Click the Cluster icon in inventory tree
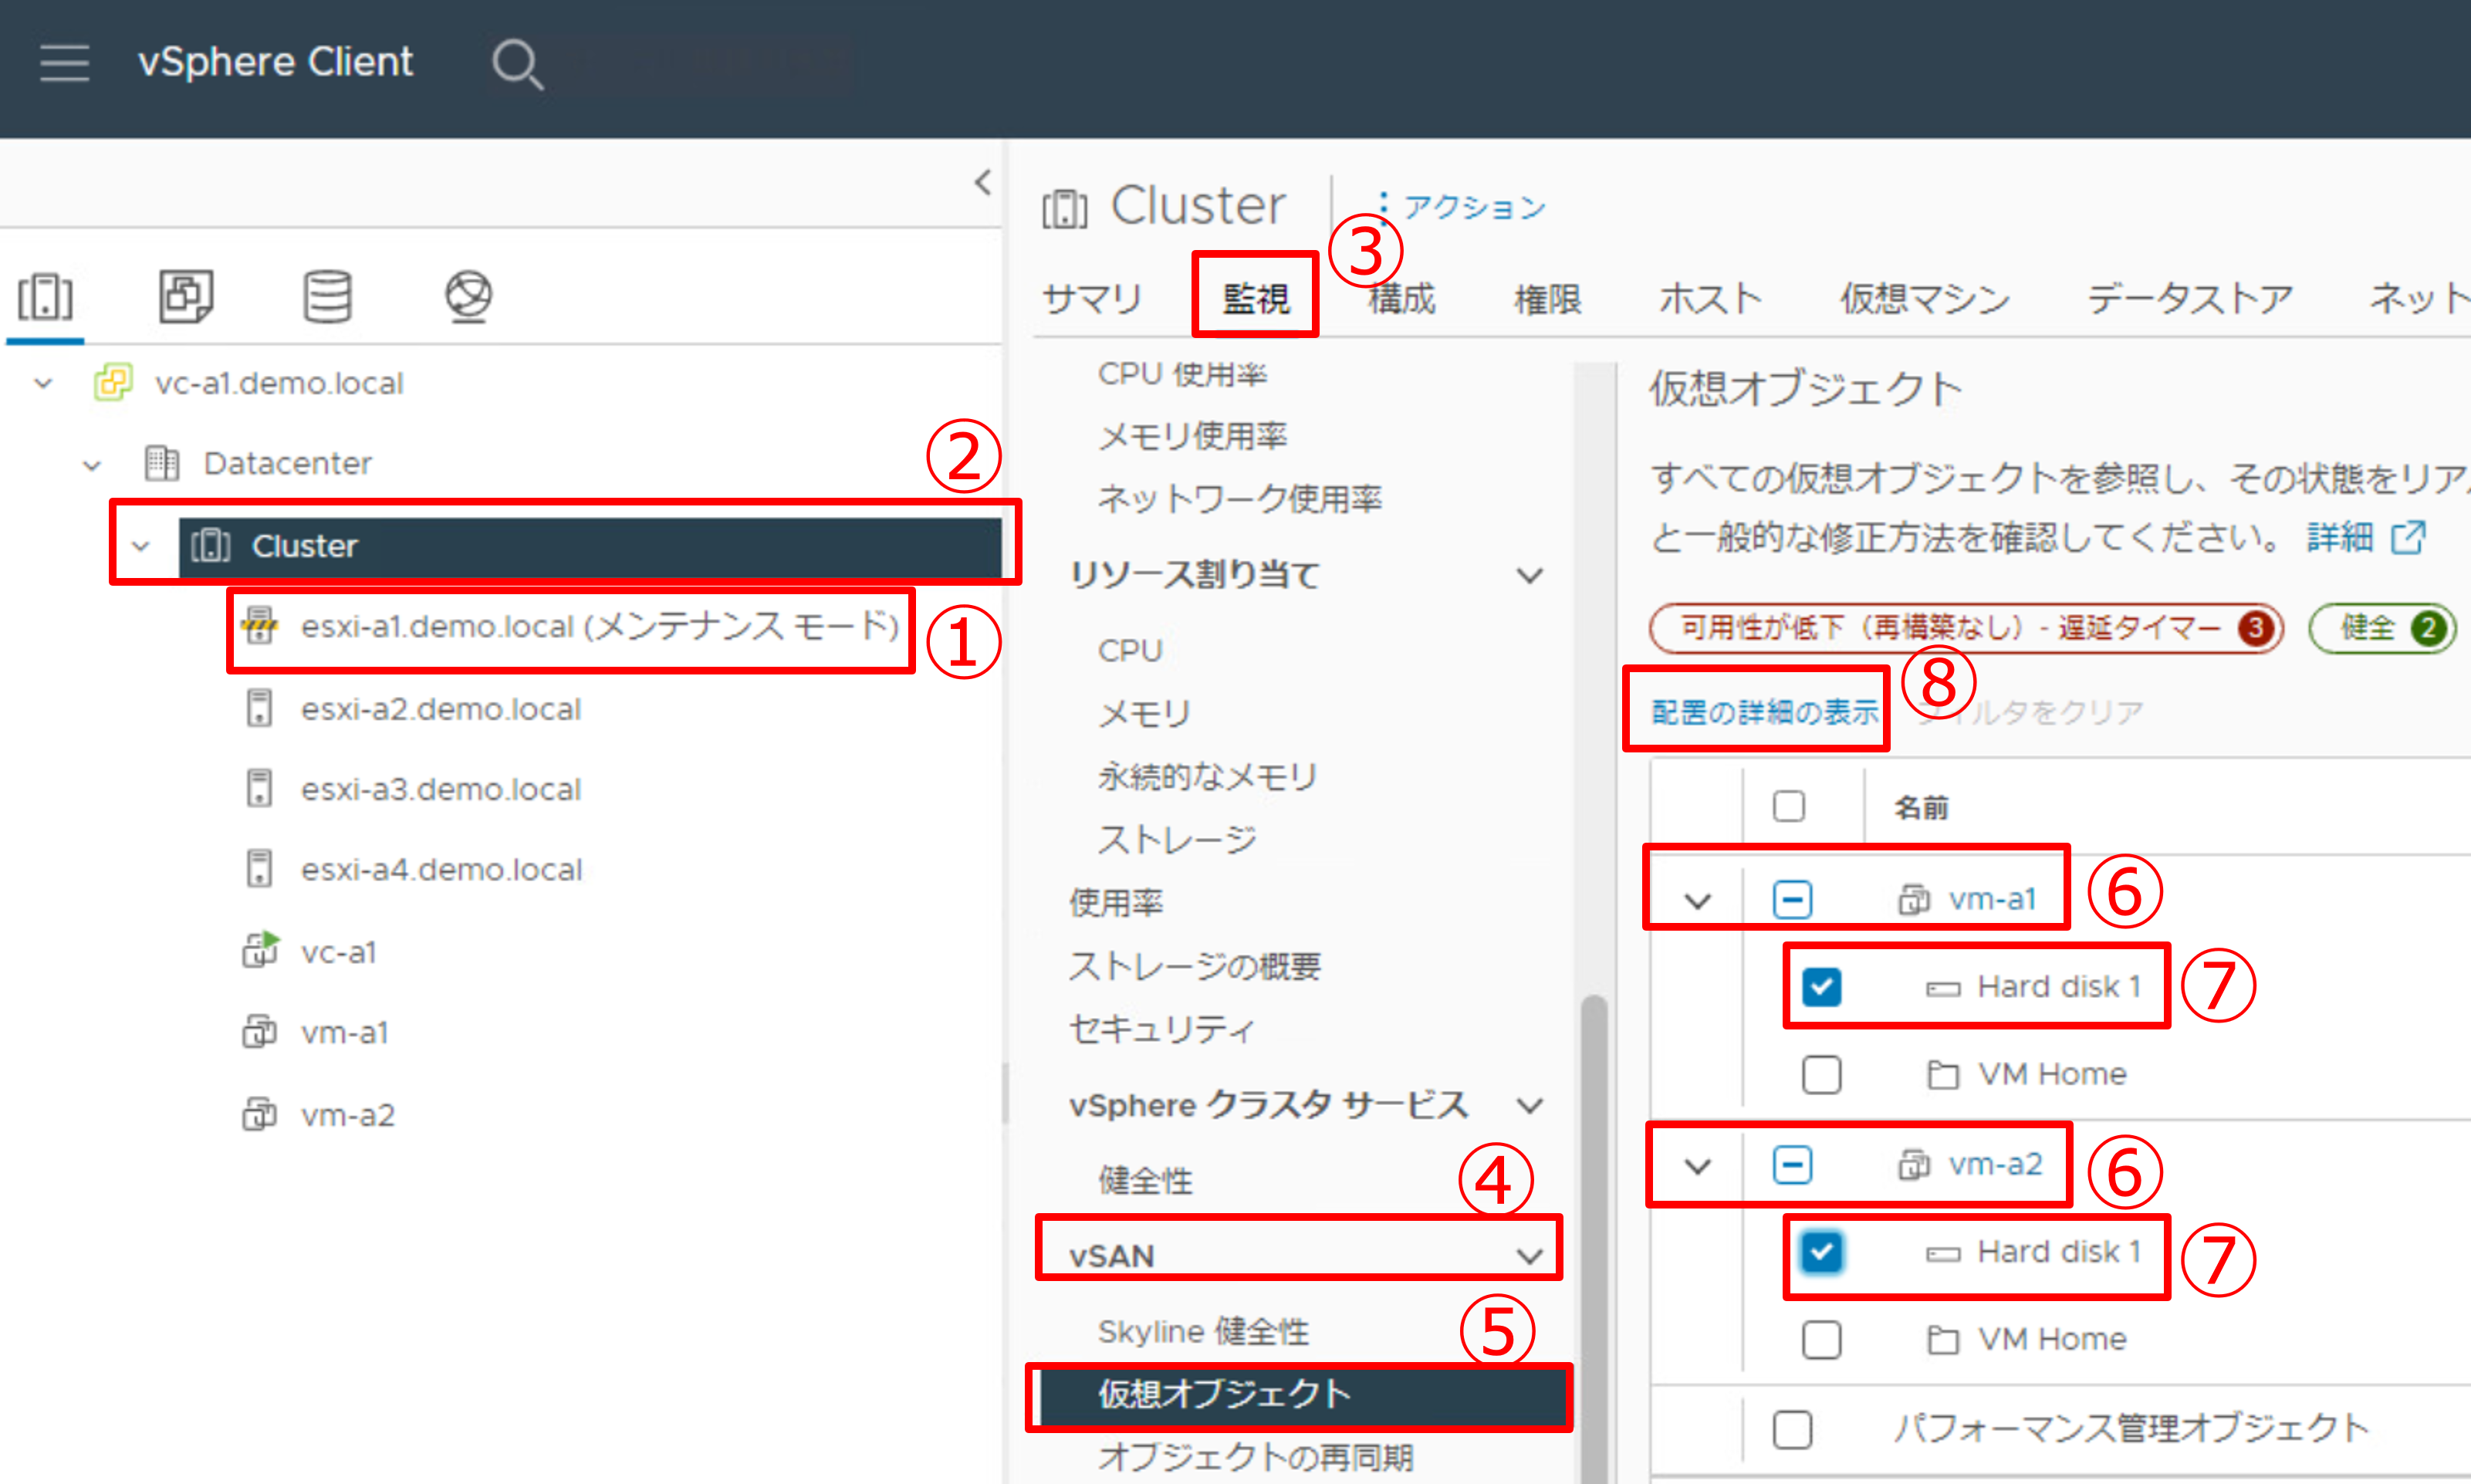The width and height of the screenshot is (2471, 1484). click(x=211, y=546)
